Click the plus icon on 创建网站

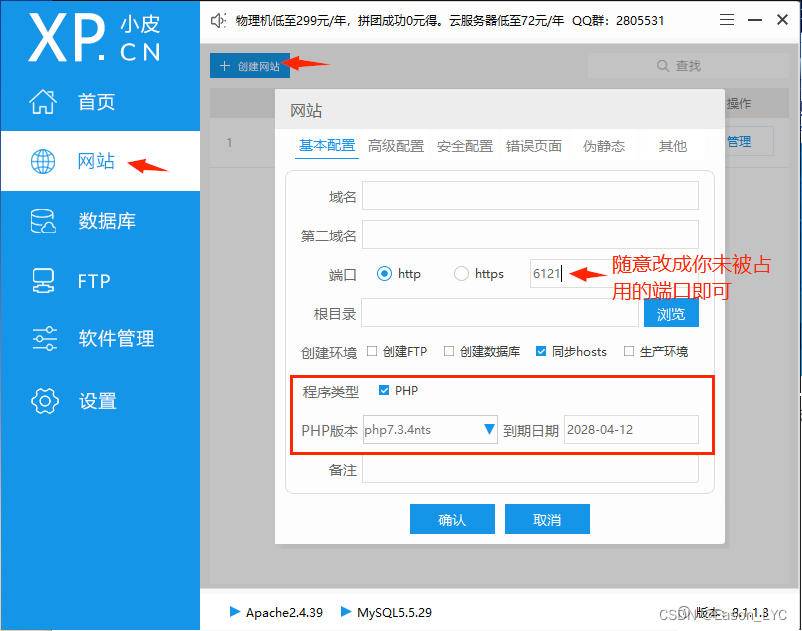(x=225, y=66)
